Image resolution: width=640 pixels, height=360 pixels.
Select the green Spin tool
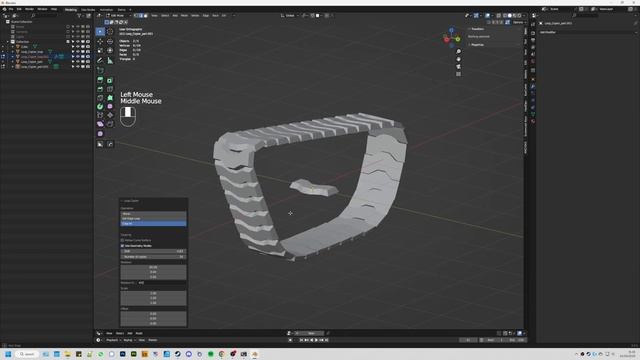[100, 107]
